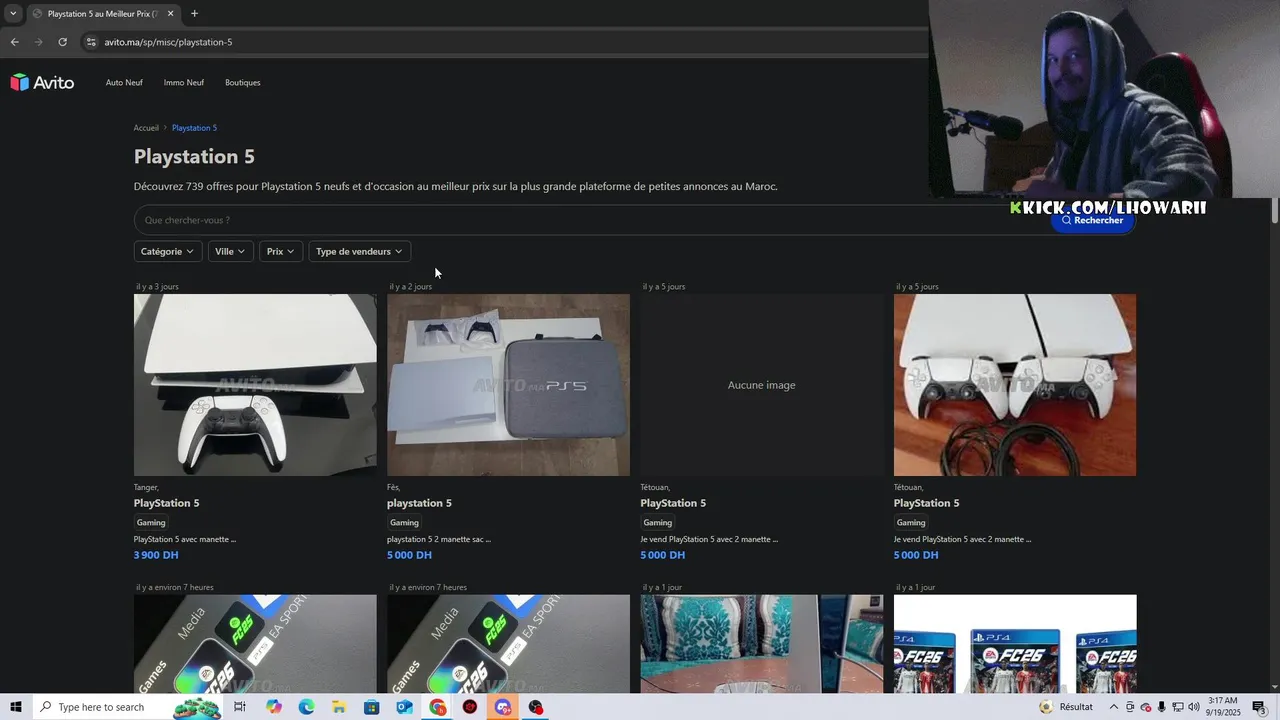
Task: Expand the Type de vendeurs dropdown
Action: 359,251
